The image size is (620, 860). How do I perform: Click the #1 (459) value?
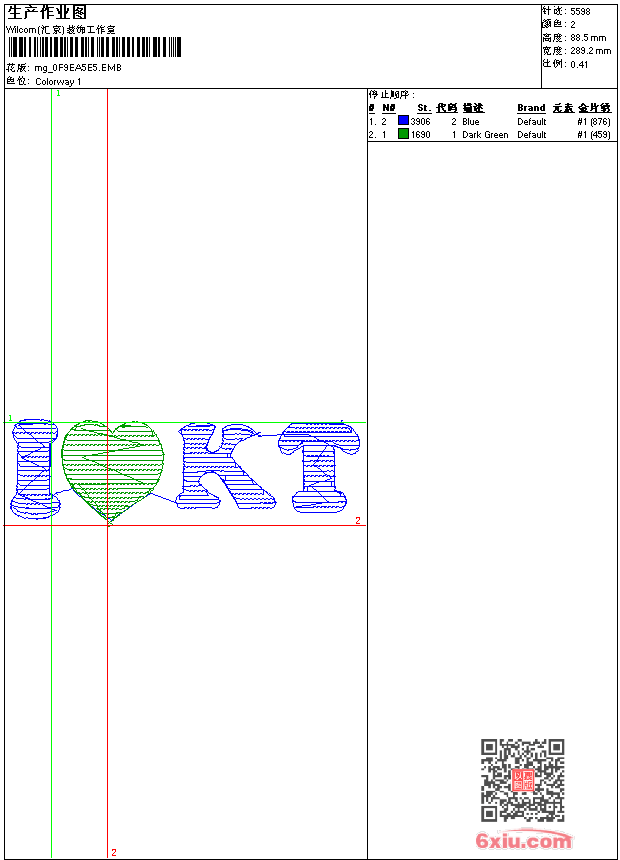(x=594, y=135)
